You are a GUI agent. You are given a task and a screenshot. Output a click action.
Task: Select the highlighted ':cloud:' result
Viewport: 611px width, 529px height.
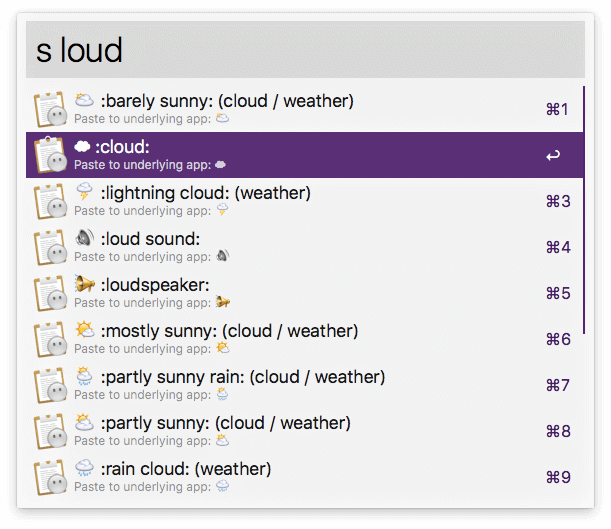(305, 155)
